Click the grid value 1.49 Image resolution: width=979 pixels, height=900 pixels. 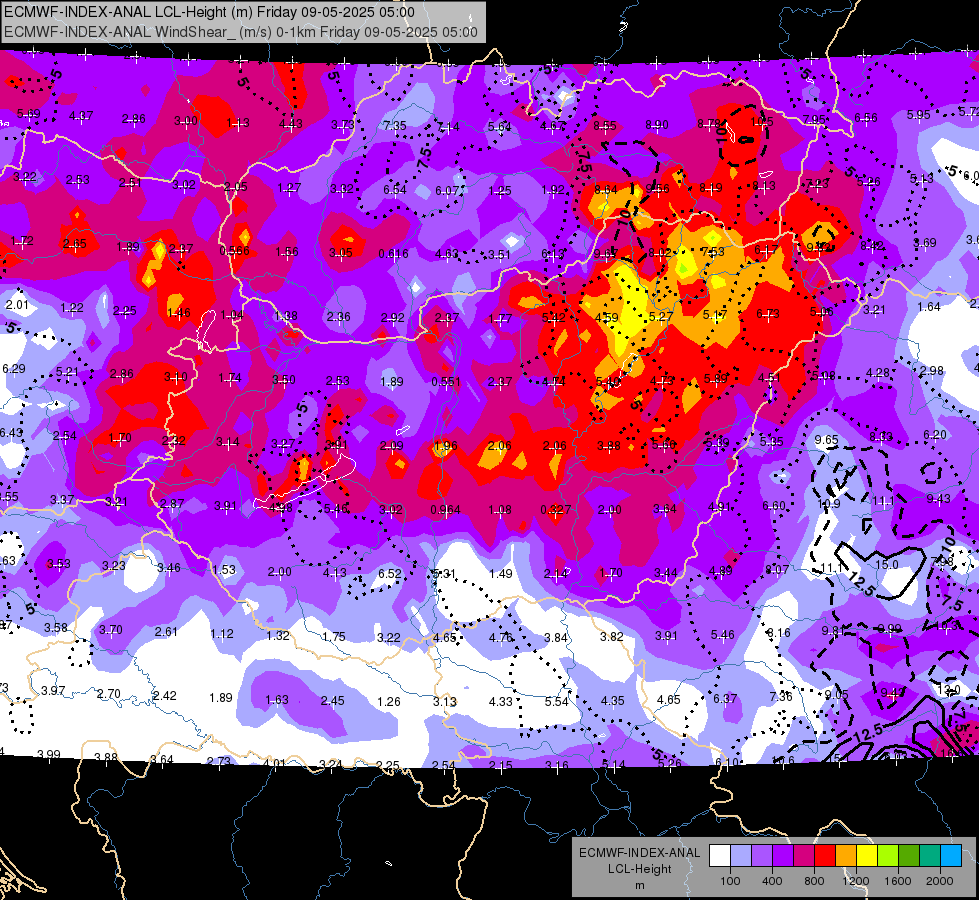coord(501,573)
